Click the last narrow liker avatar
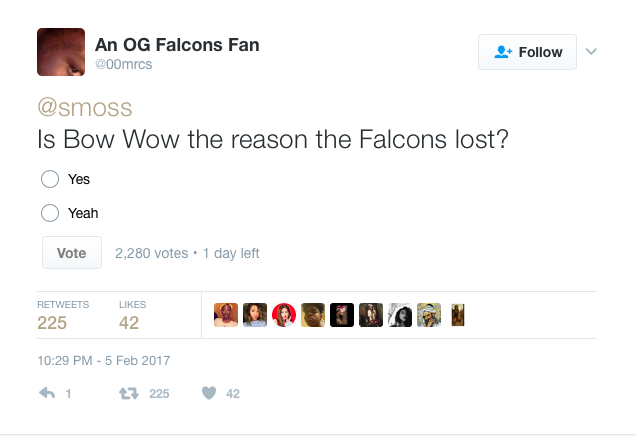The height and width of the screenshot is (436, 636). tap(458, 314)
